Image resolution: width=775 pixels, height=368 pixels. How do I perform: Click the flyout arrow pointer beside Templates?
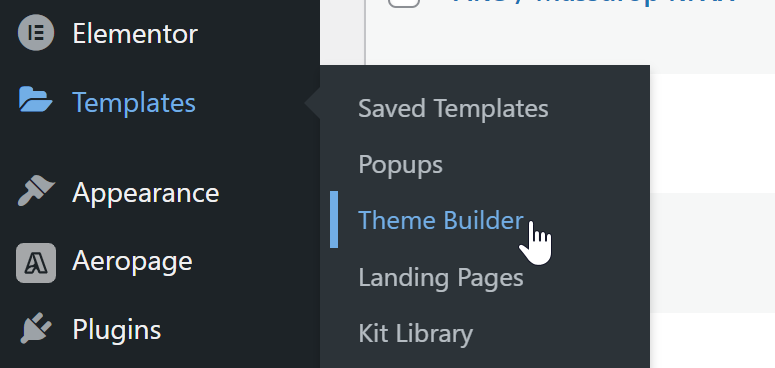click(x=313, y=103)
